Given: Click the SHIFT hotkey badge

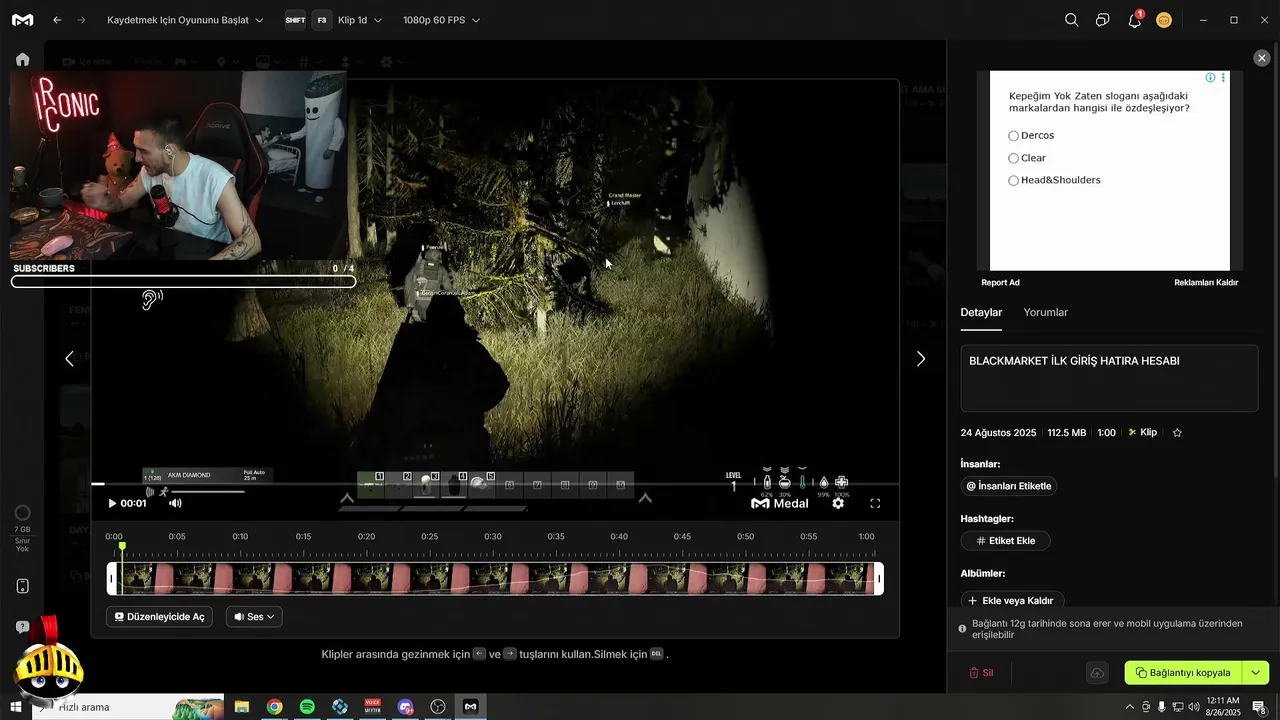Looking at the screenshot, I should click(295, 20).
